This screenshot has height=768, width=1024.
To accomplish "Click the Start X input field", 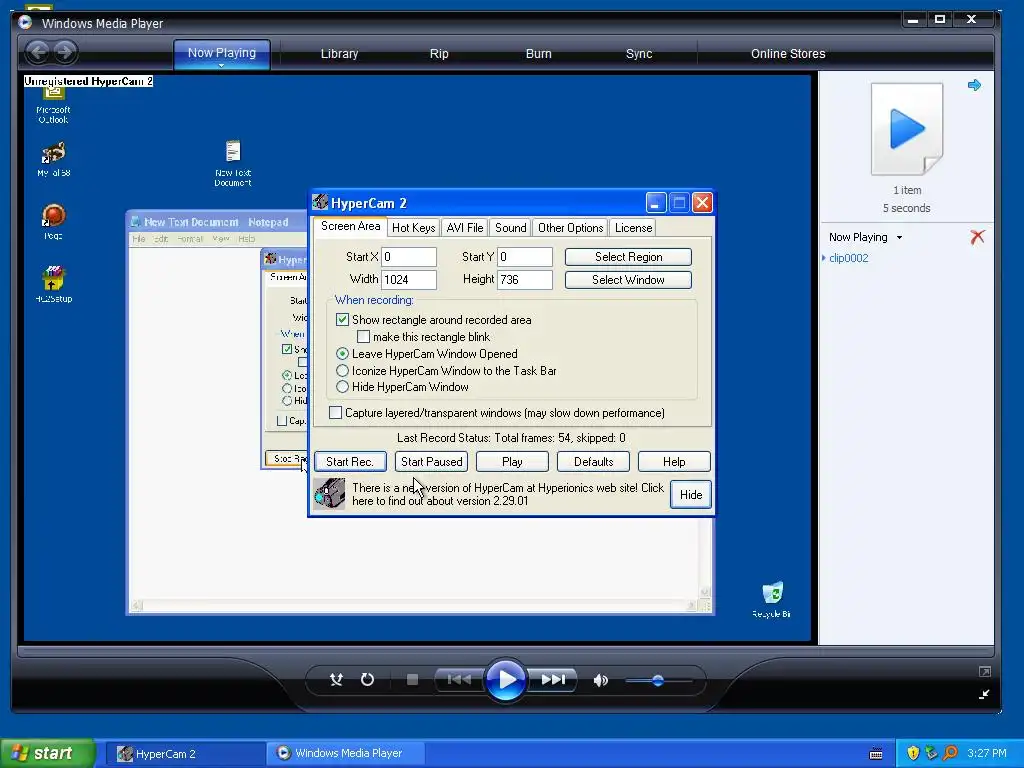I will point(409,257).
